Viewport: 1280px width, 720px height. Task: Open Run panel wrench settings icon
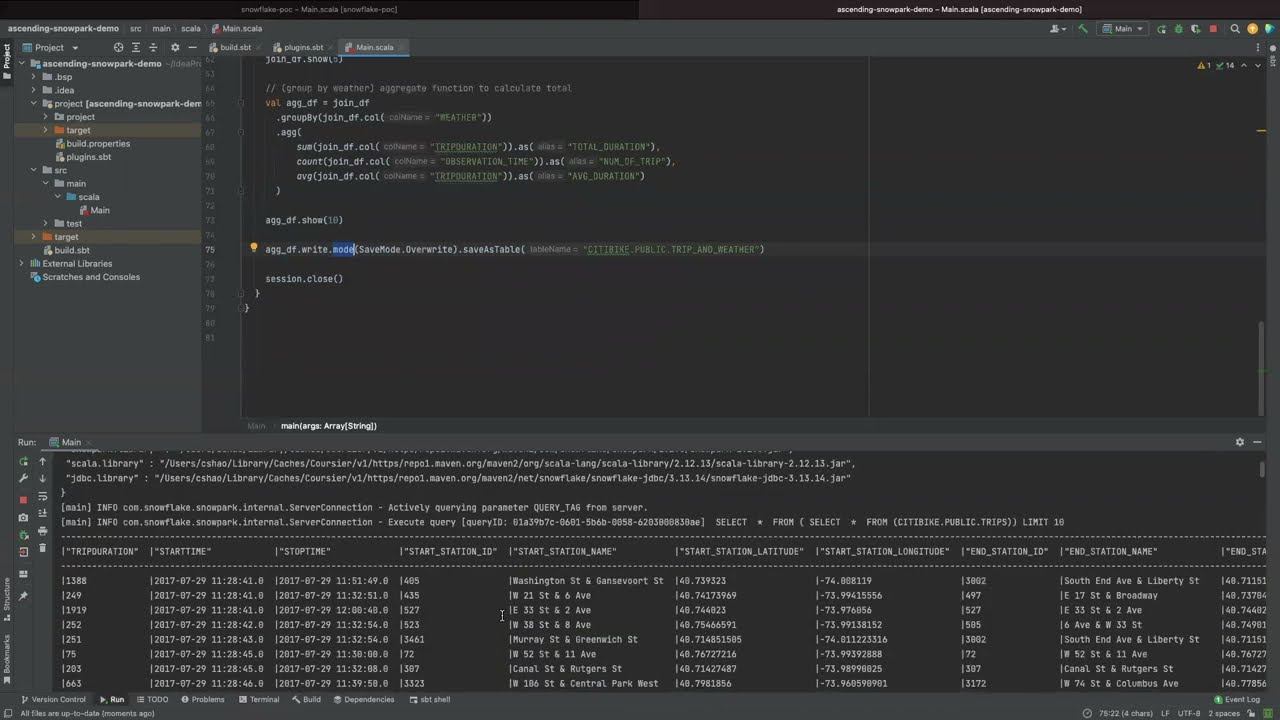pos(23,478)
